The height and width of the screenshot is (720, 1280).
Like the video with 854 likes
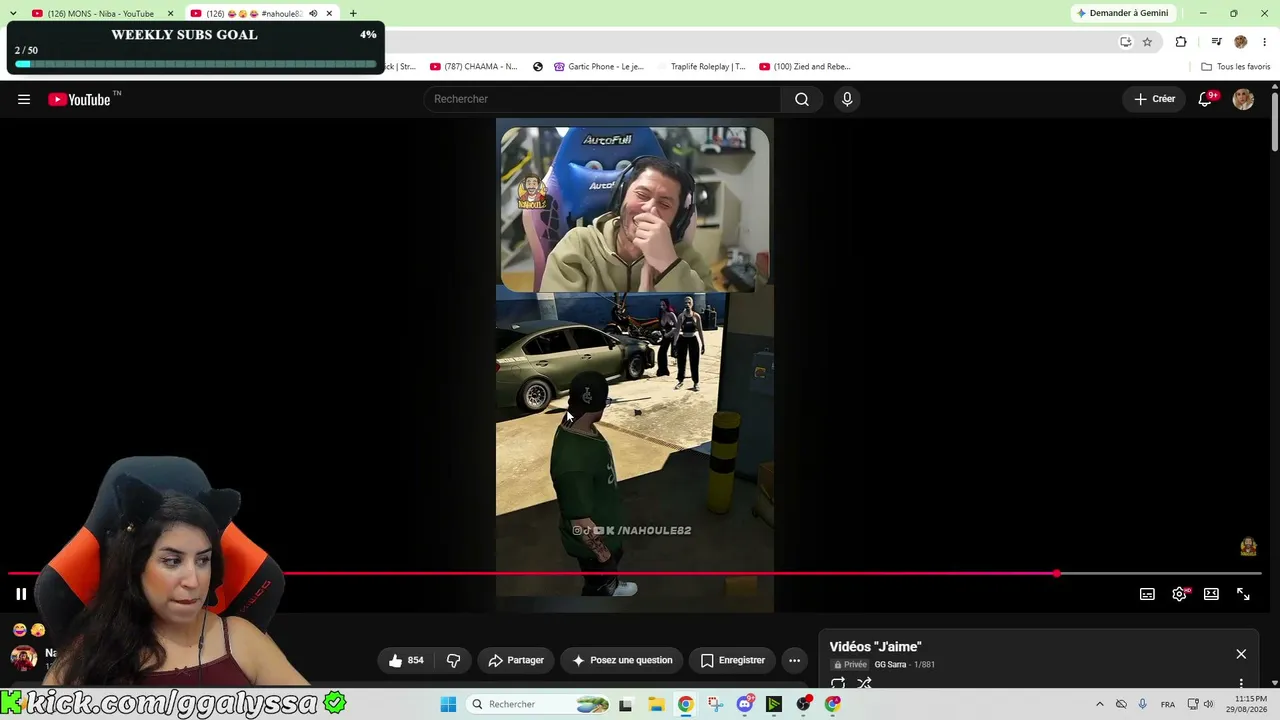pos(406,660)
